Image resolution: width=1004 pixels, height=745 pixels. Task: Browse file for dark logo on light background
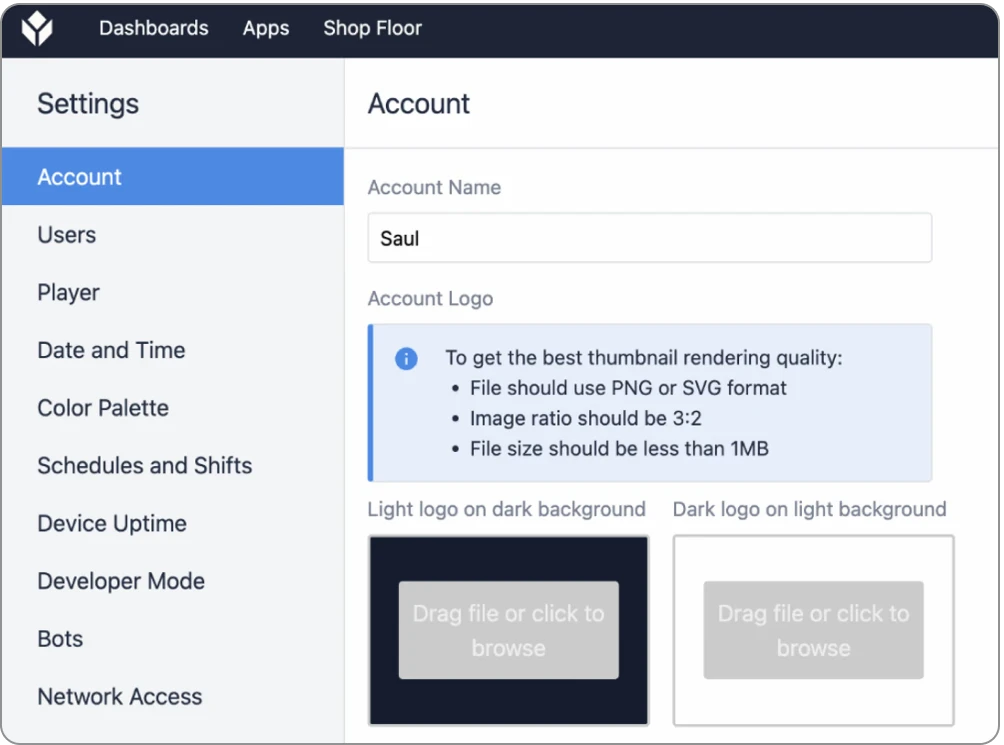[813, 630]
